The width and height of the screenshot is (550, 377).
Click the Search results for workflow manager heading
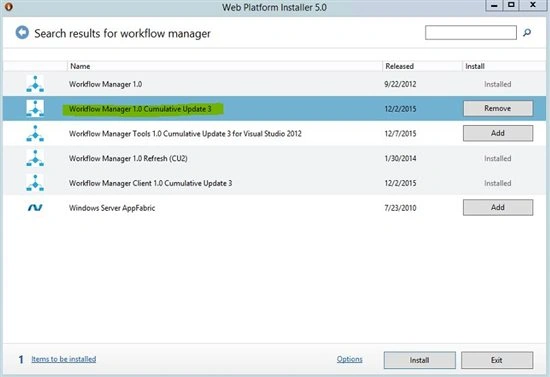(122, 34)
